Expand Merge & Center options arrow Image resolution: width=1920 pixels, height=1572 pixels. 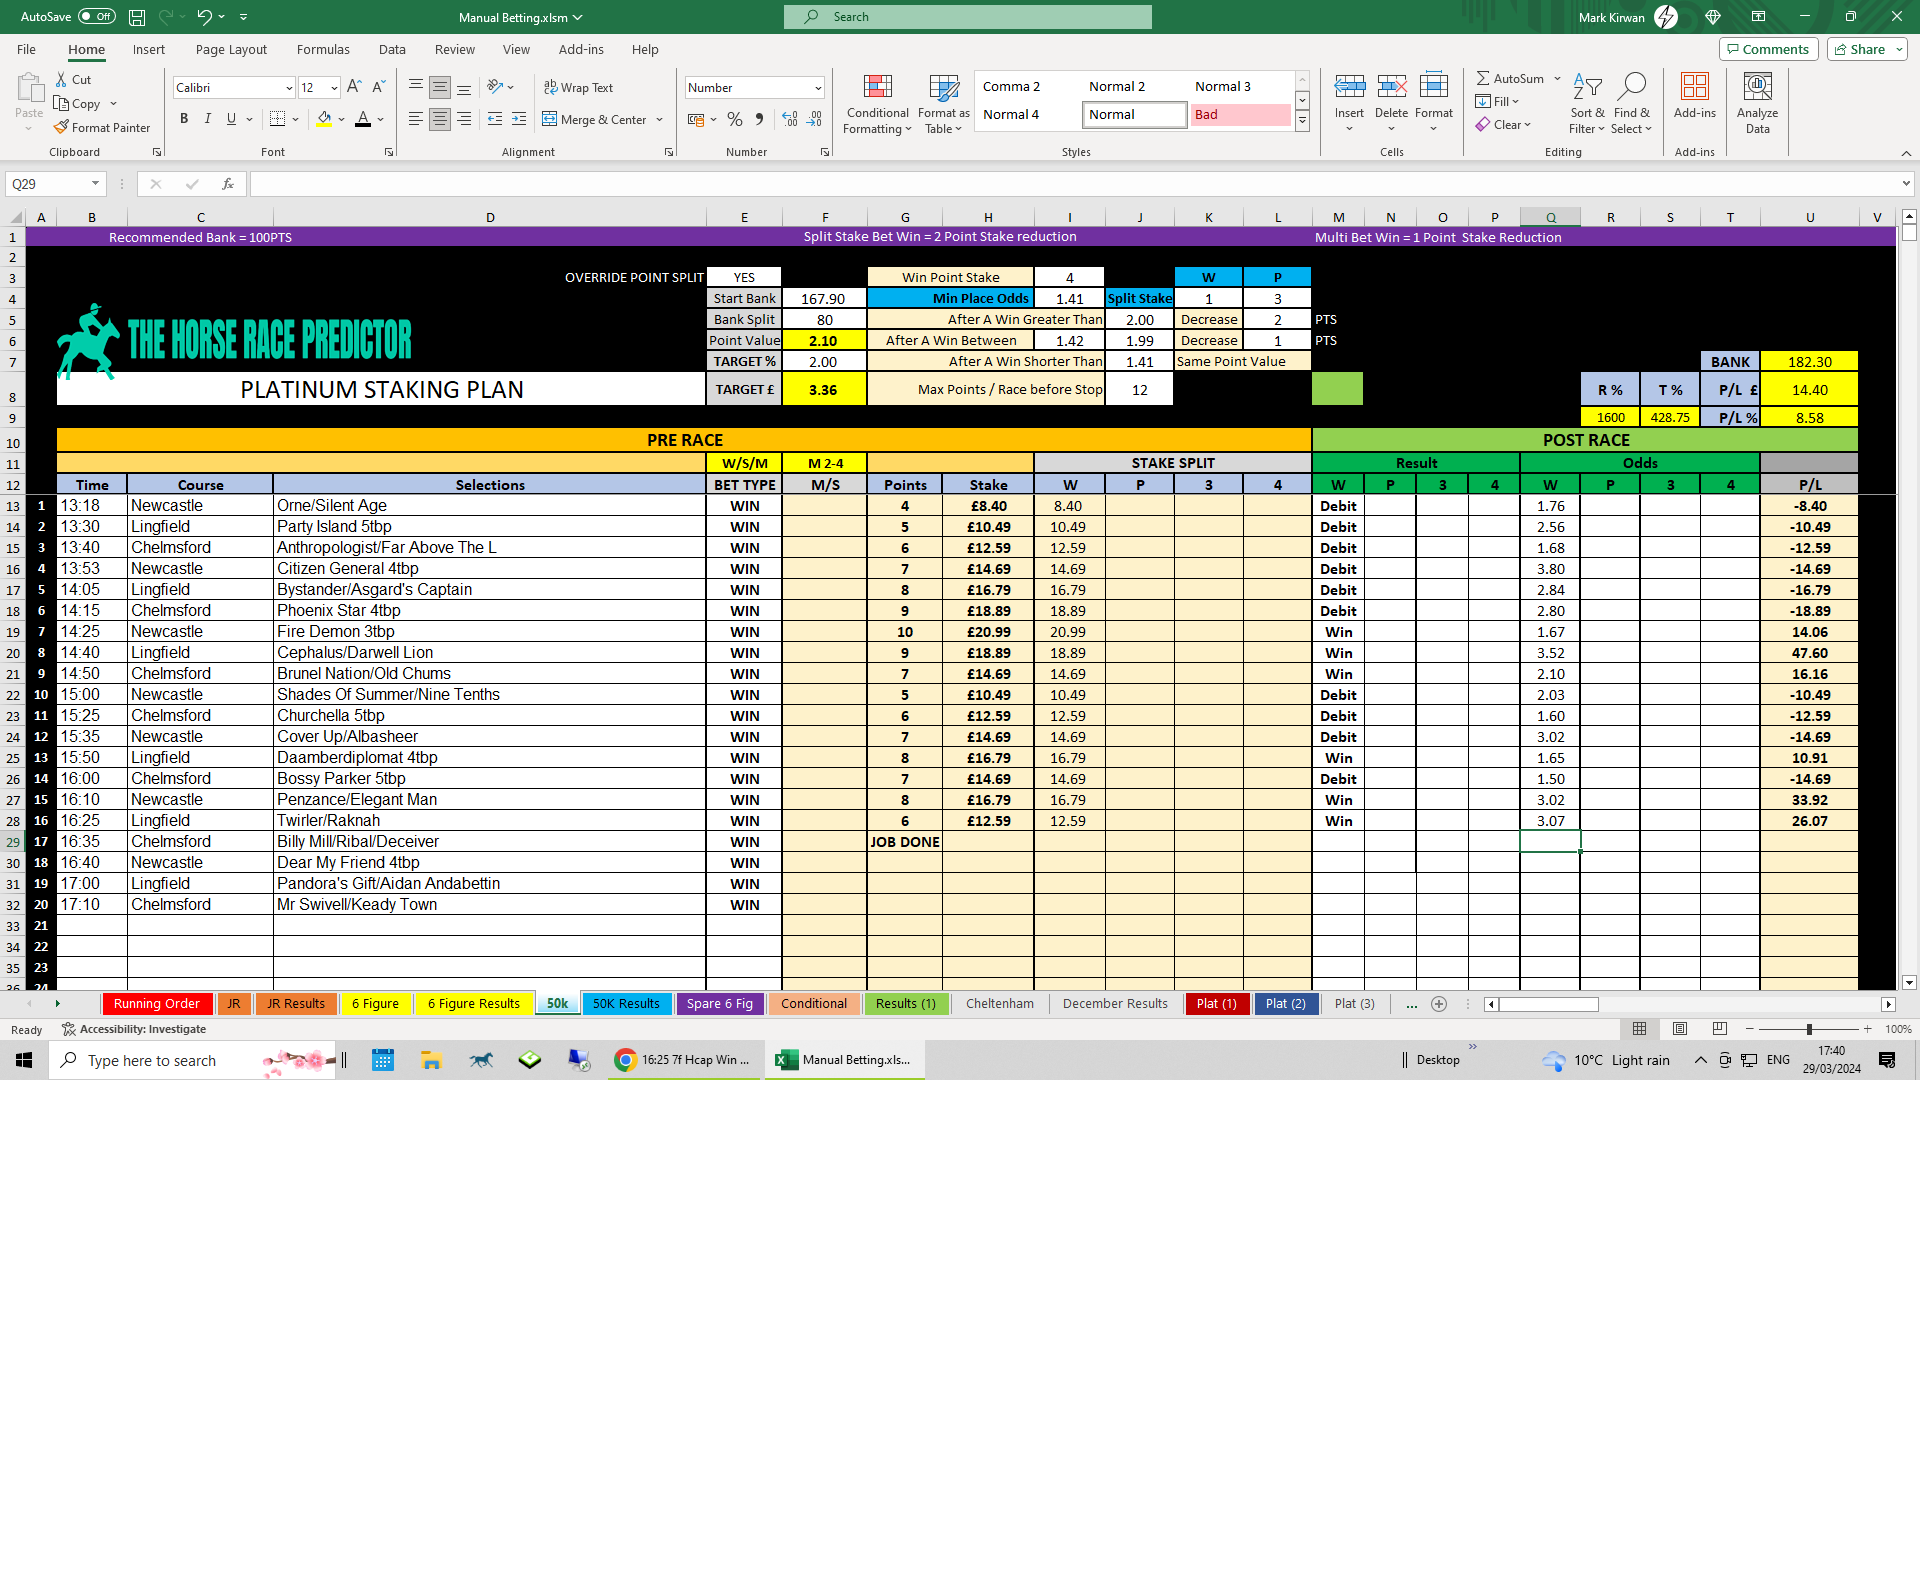[x=660, y=120]
